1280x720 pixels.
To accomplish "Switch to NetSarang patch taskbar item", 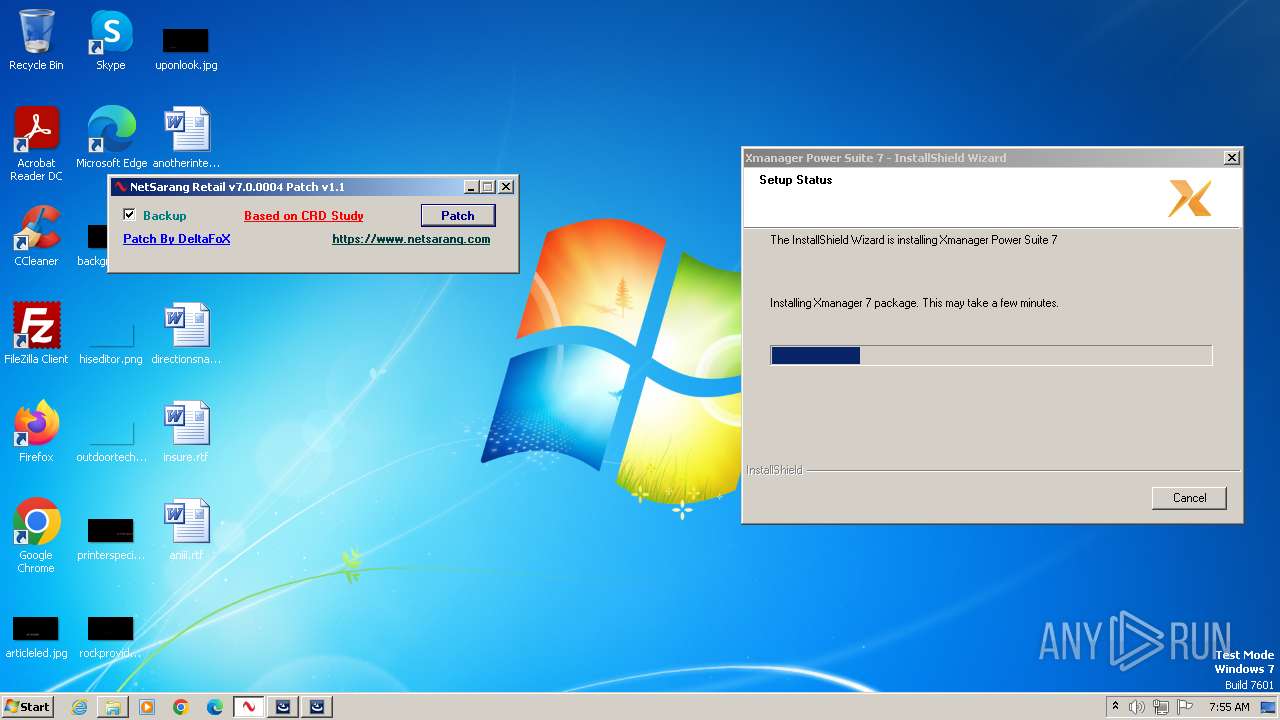I will tap(249, 707).
